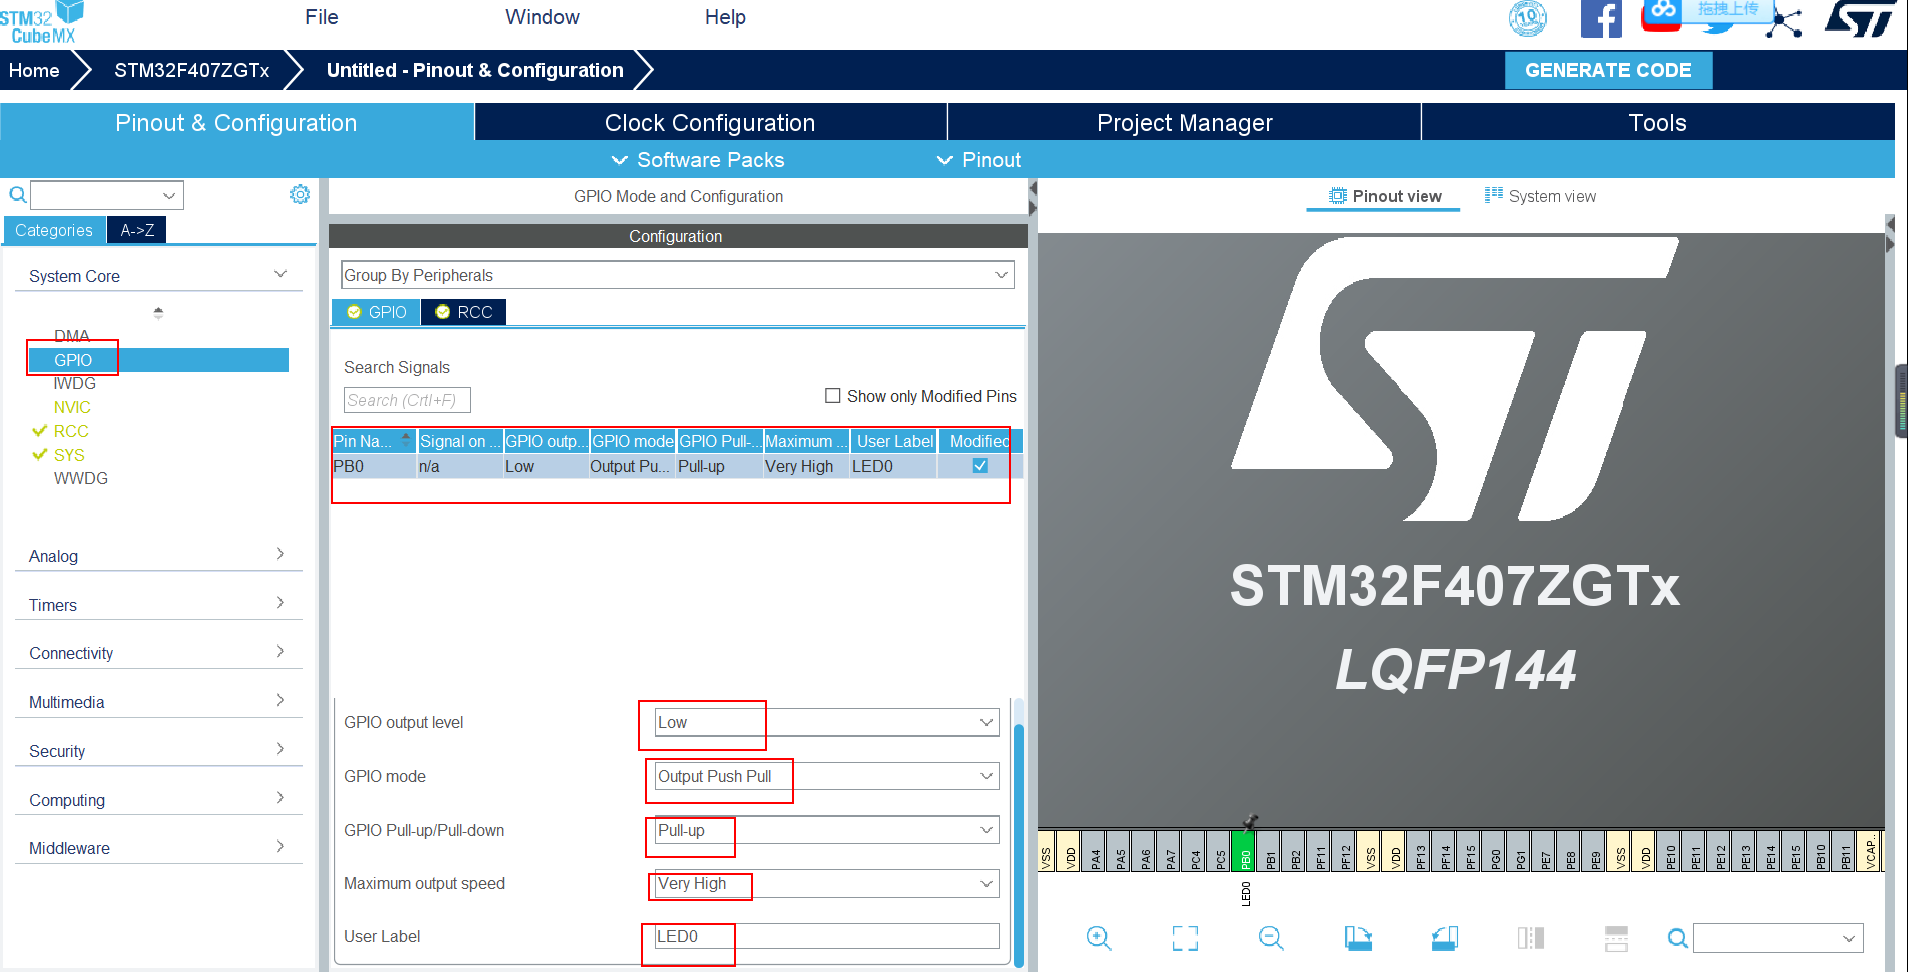This screenshot has height=972, width=1908.
Task: Select SYS in System Core
Action: pyautogui.click(x=69, y=455)
